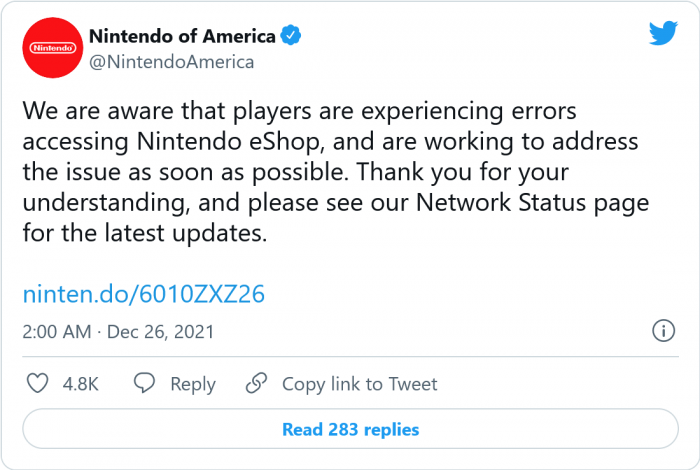This screenshot has width=700, height=470.
Task: Open the ninten.do/6010ZXZ26 link
Action: pos(144,295)
